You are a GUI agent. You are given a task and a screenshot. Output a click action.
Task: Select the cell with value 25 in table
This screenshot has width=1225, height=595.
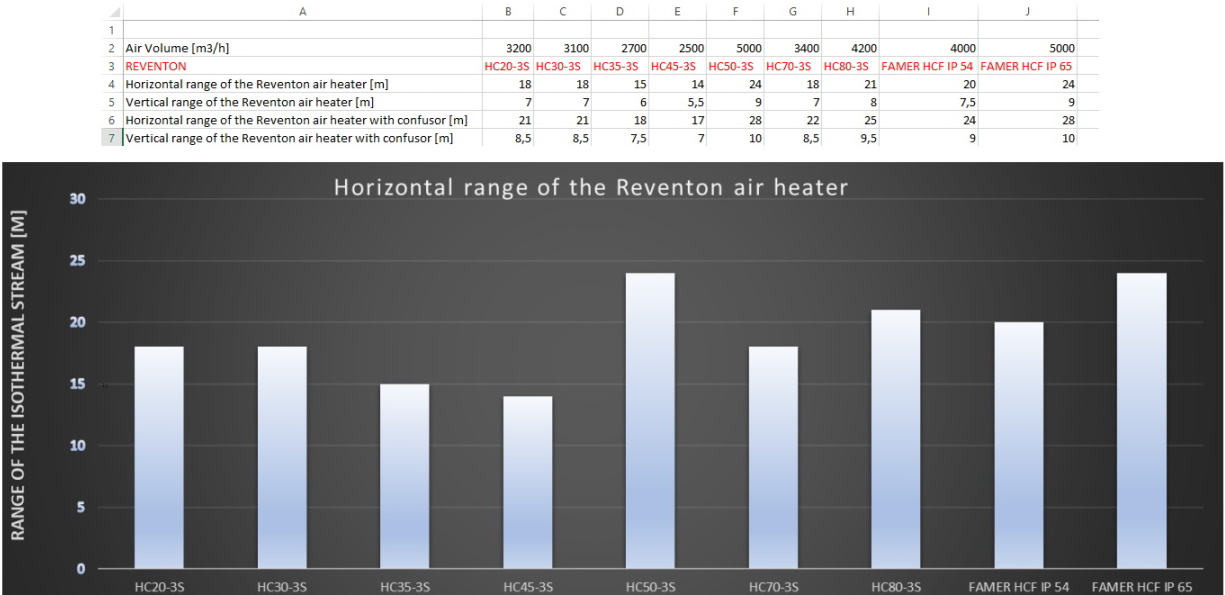[849, 120]
